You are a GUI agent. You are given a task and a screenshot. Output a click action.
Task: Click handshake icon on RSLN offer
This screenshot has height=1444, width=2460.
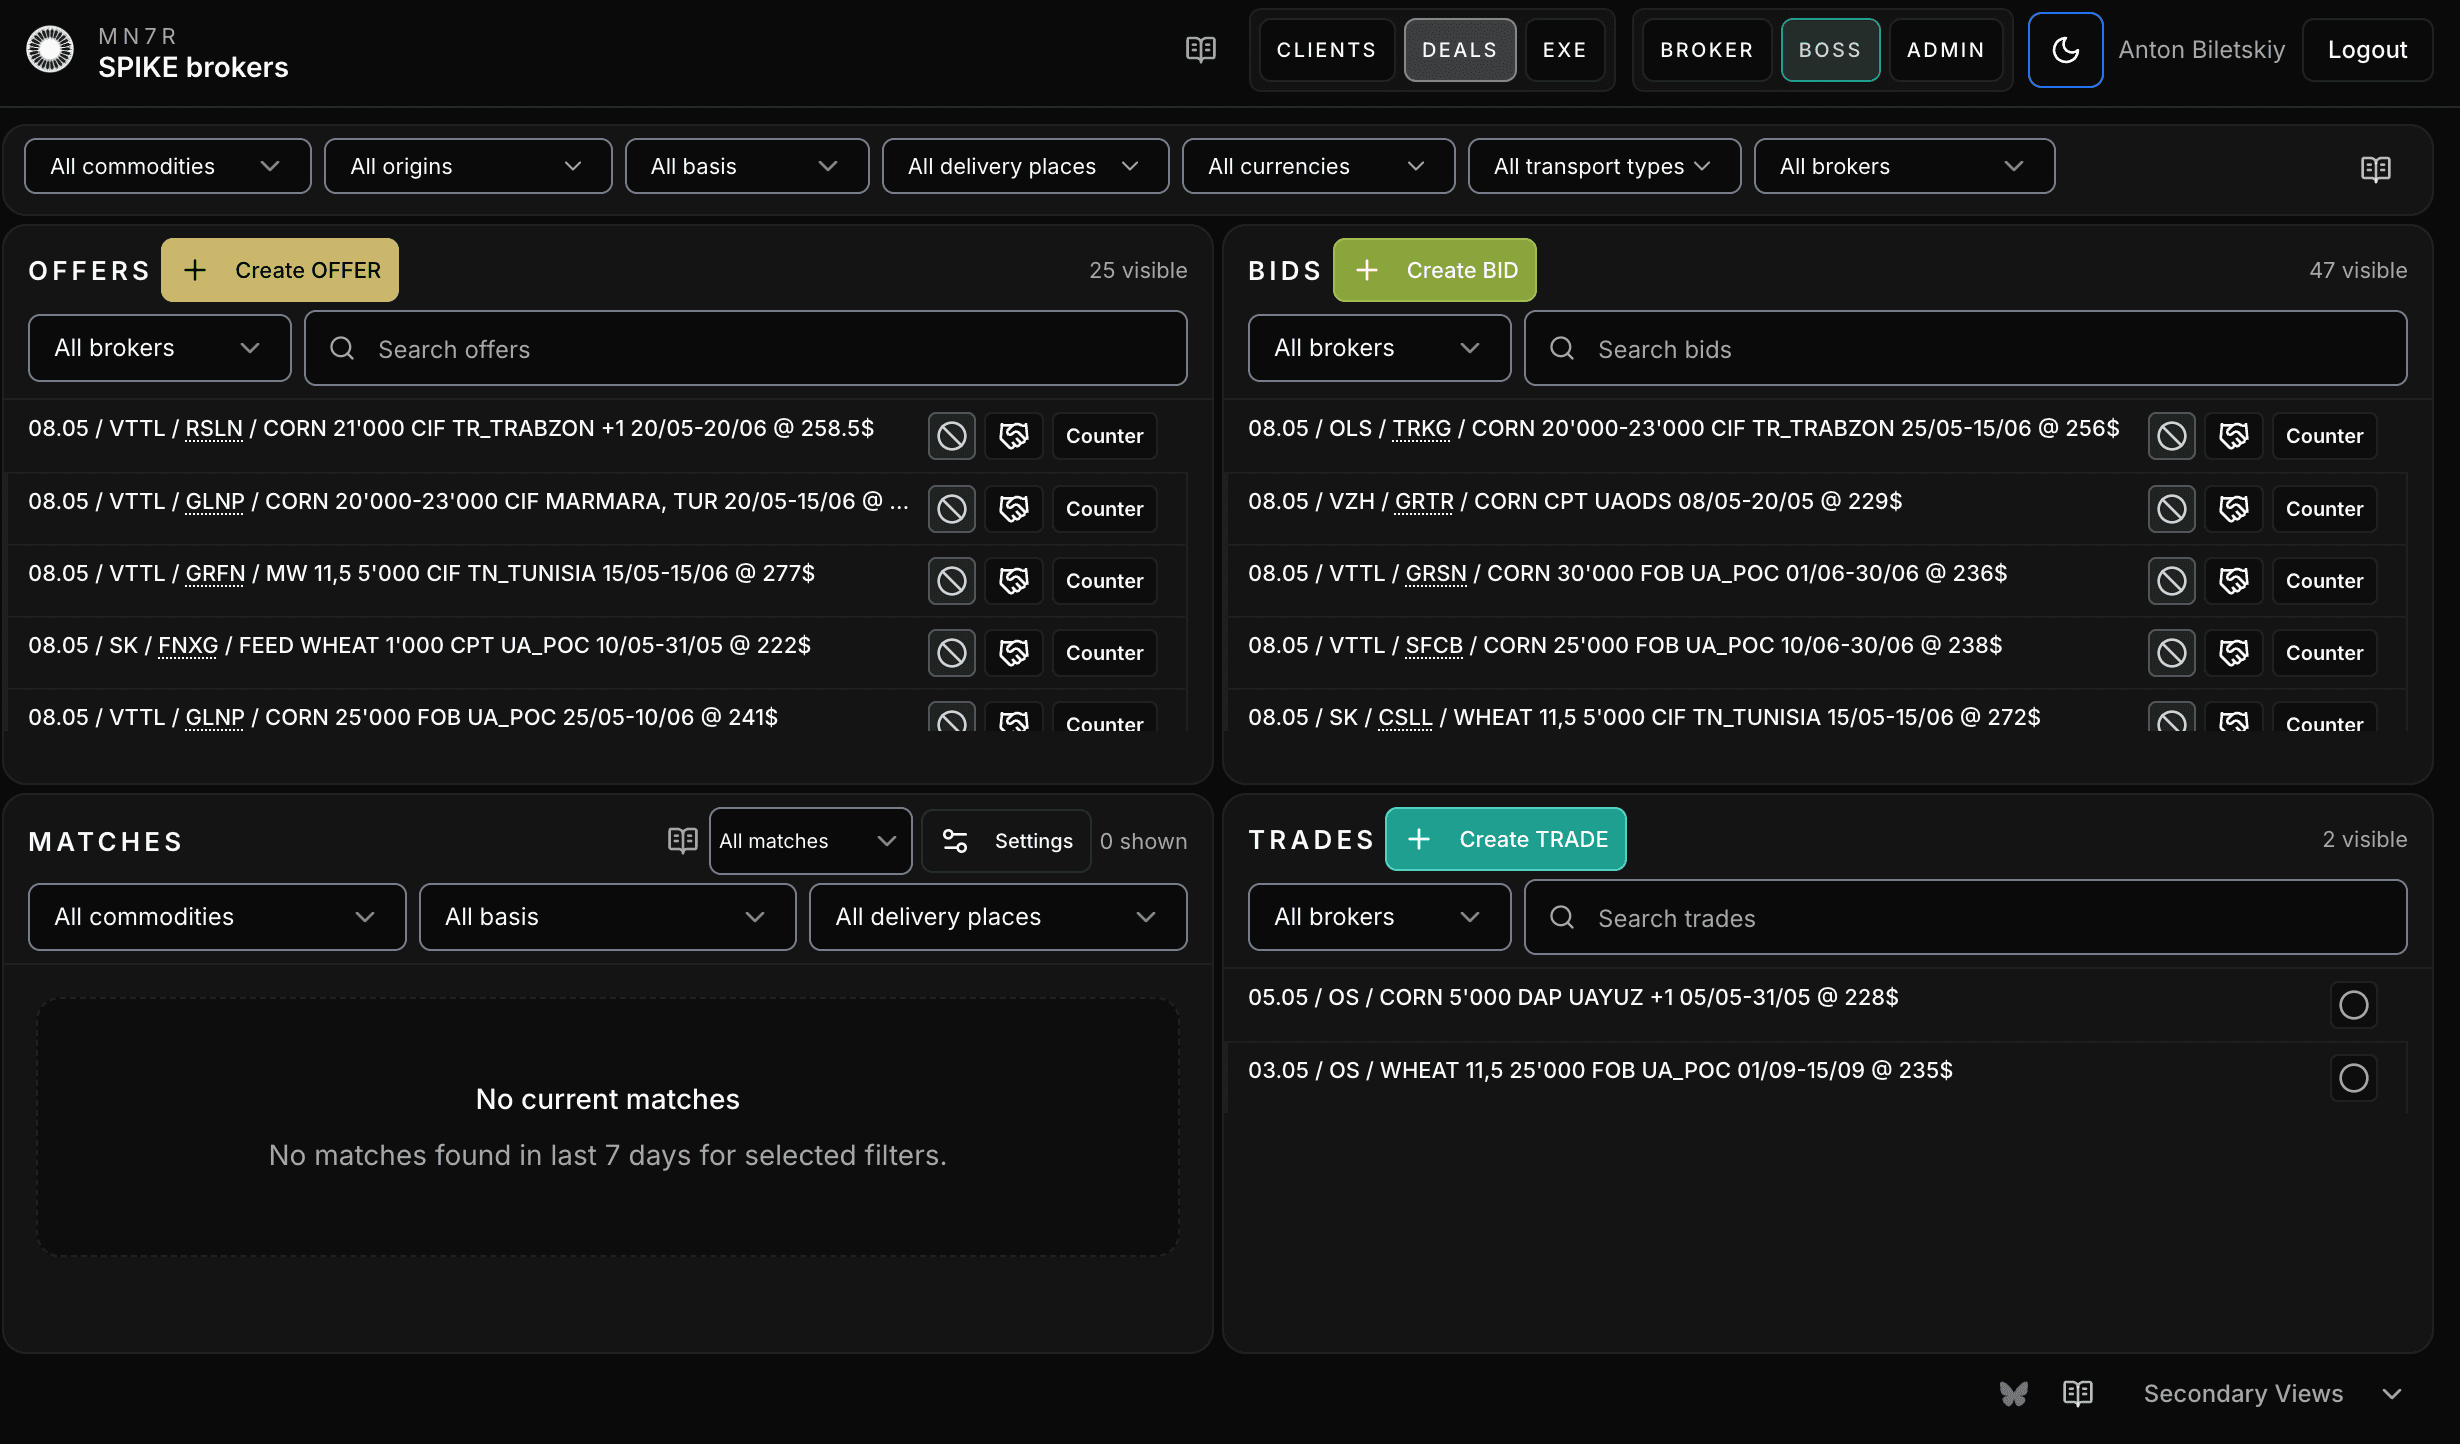pyautogui.click(x=1013, y=436)
